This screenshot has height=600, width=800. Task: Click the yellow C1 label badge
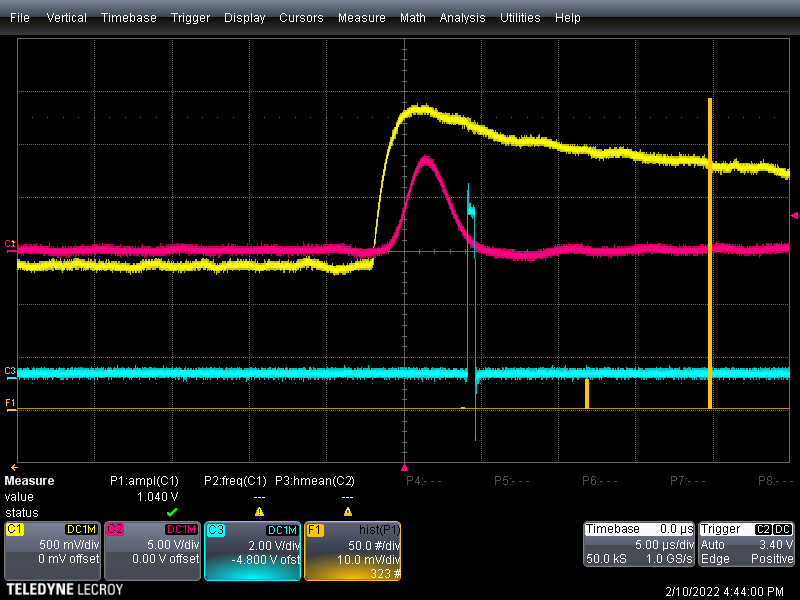[14, 529]
